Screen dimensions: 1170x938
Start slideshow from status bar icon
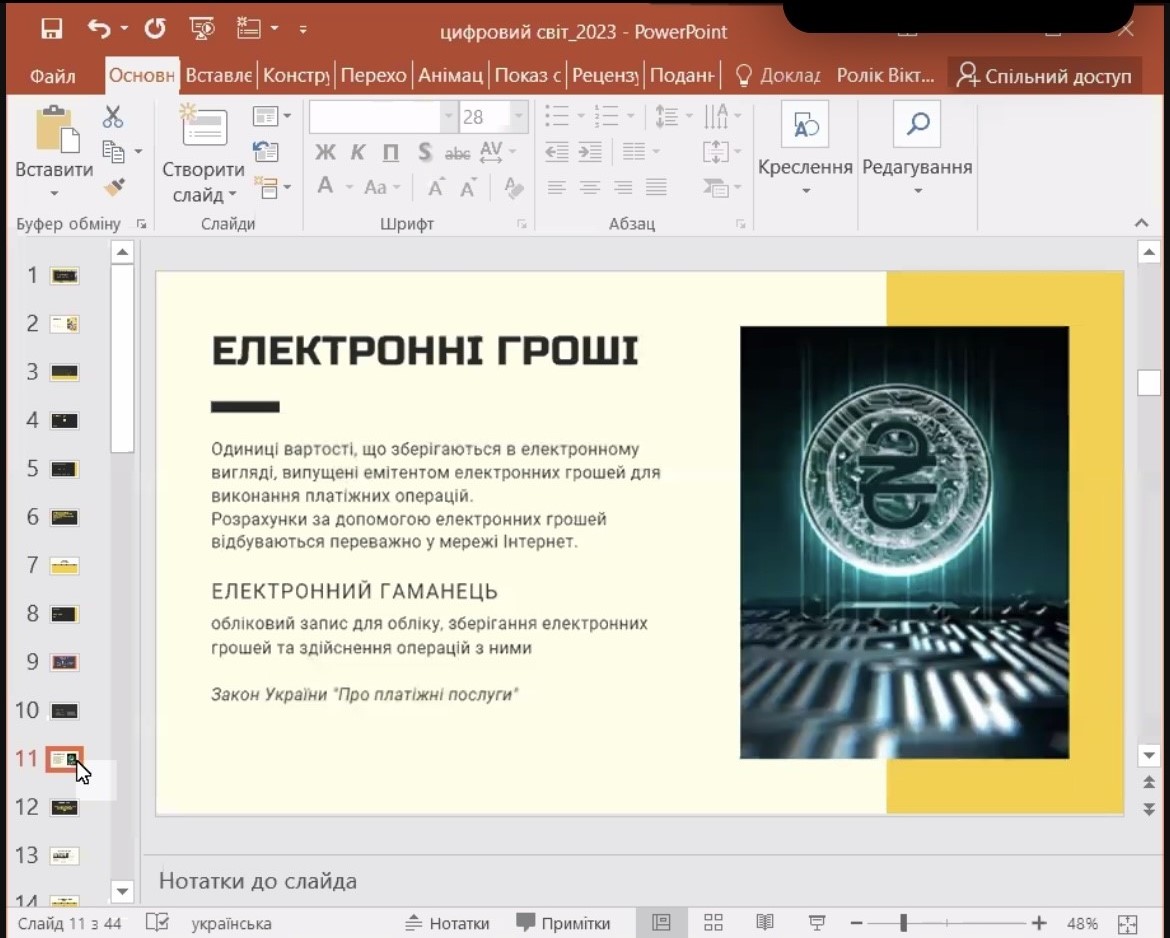coord(816,923)
